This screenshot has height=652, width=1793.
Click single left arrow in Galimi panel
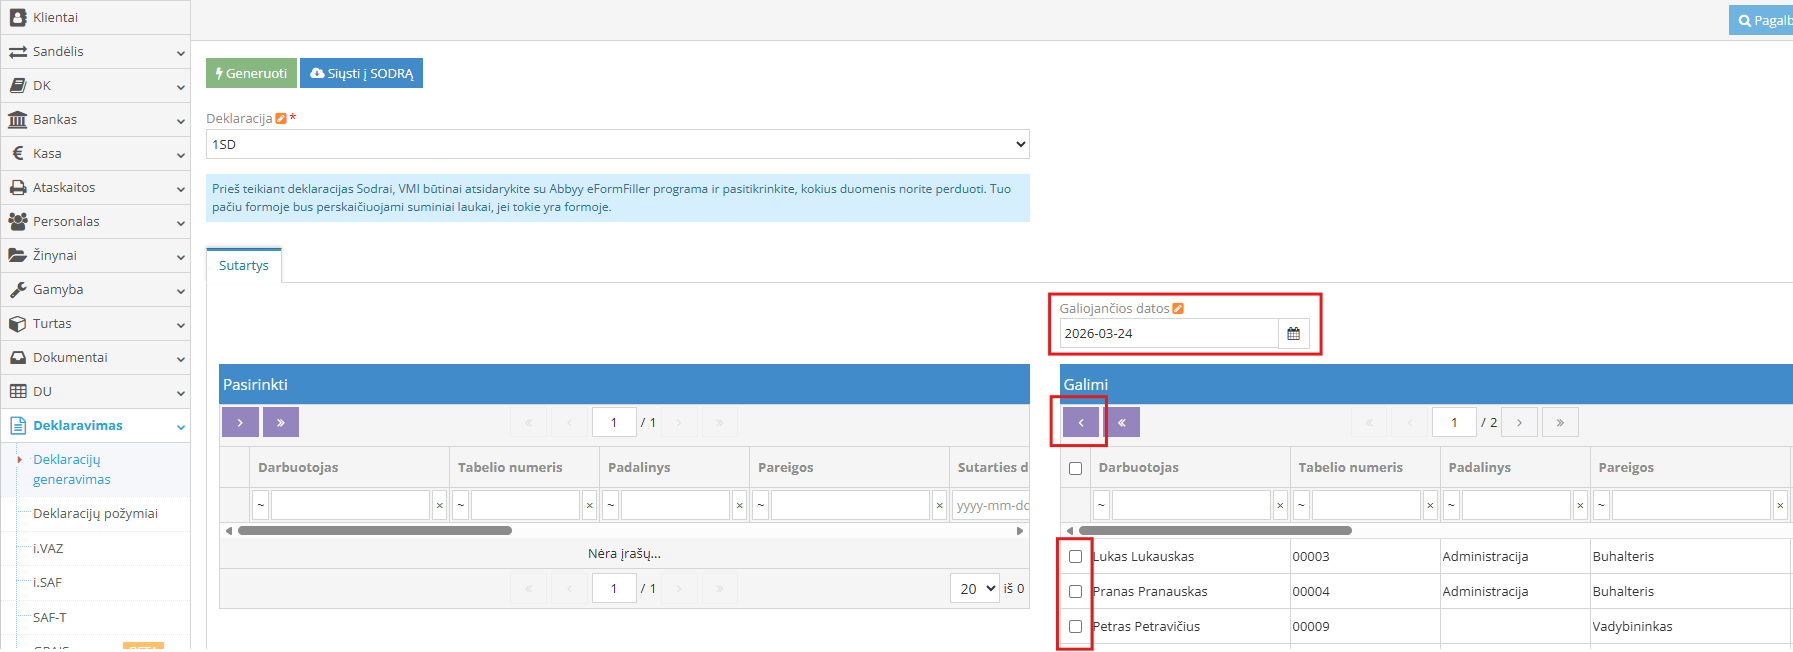(1081, 422)
